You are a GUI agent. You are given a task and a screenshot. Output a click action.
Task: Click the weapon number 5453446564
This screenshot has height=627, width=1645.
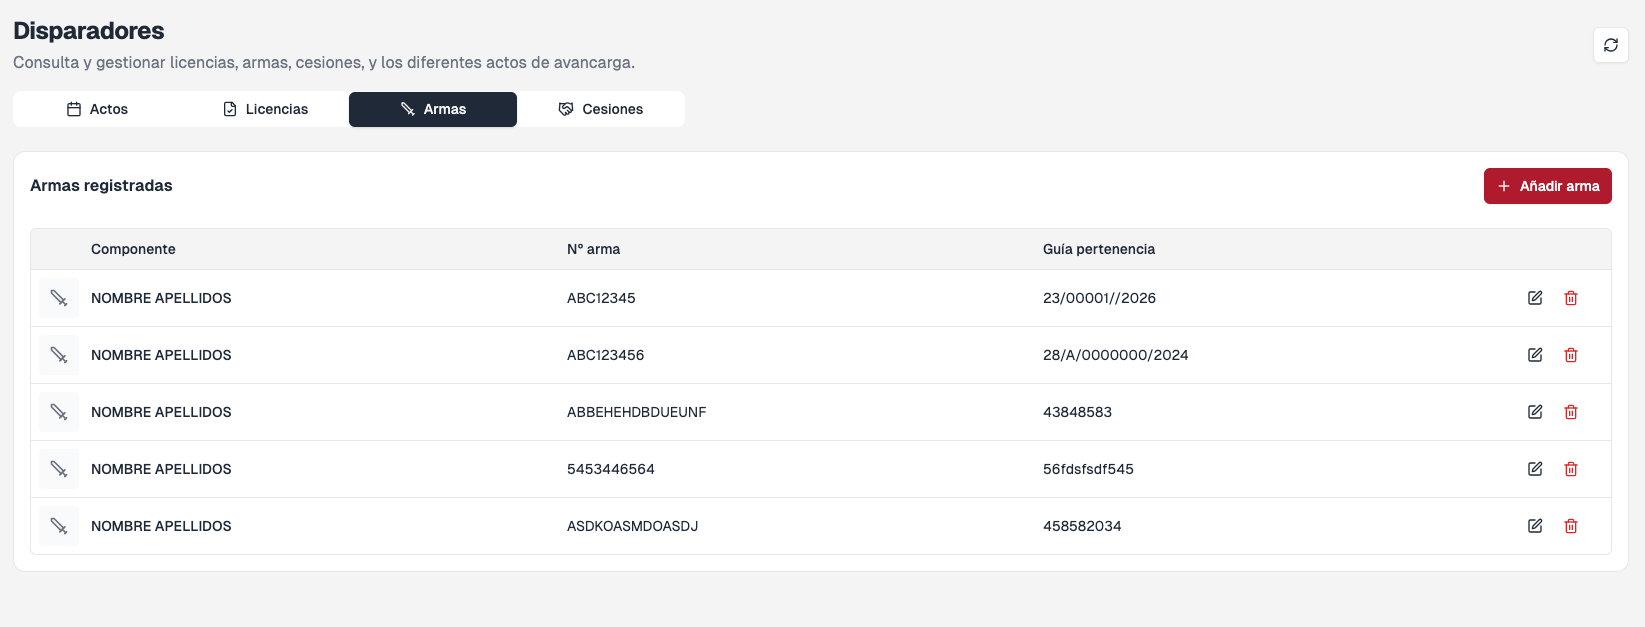611,469
